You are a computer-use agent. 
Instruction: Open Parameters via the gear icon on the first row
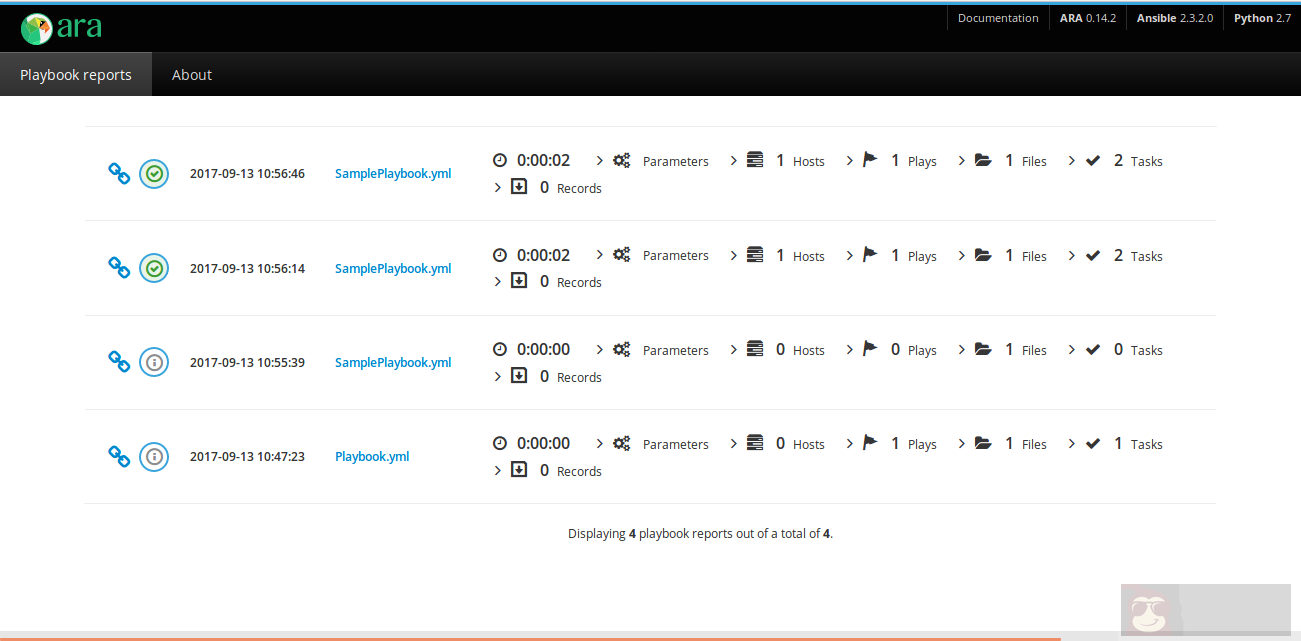point(621,159)
